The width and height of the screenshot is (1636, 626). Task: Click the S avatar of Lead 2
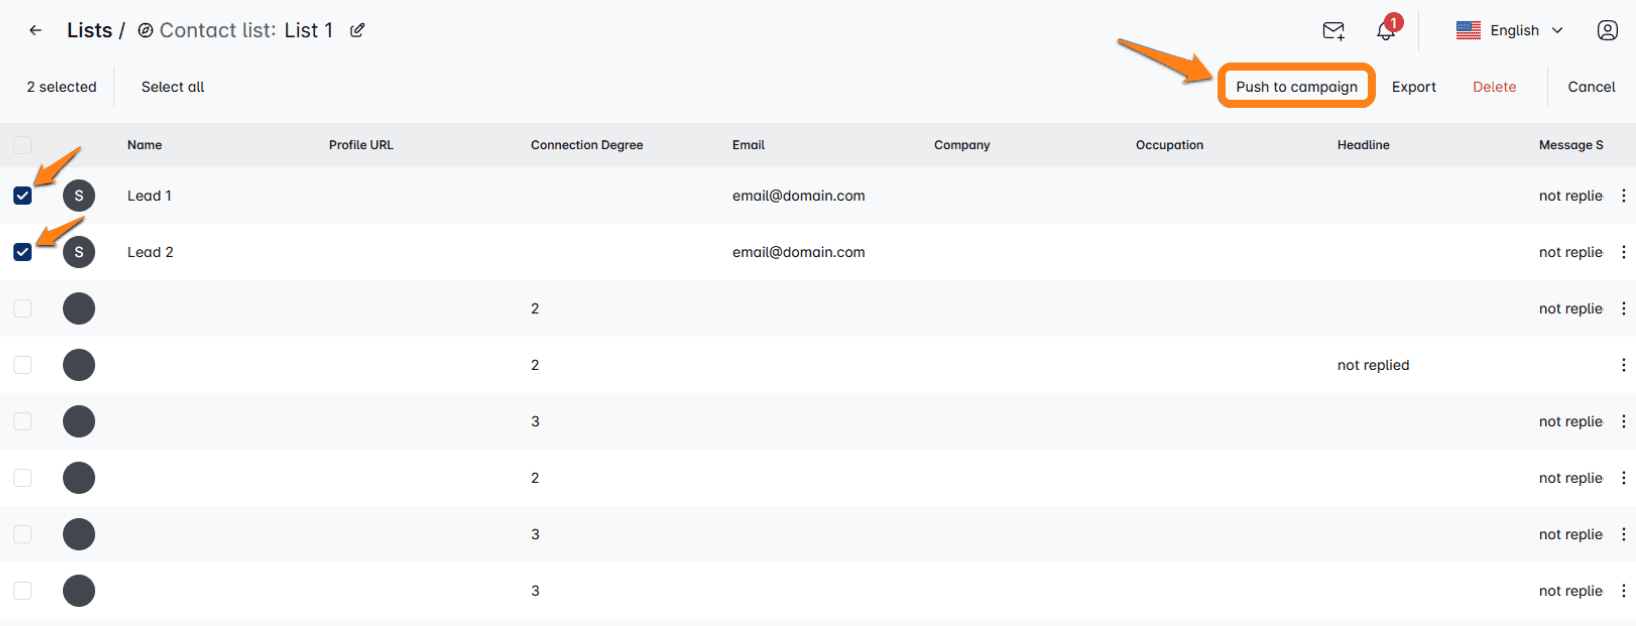click(x=79, y=252)
